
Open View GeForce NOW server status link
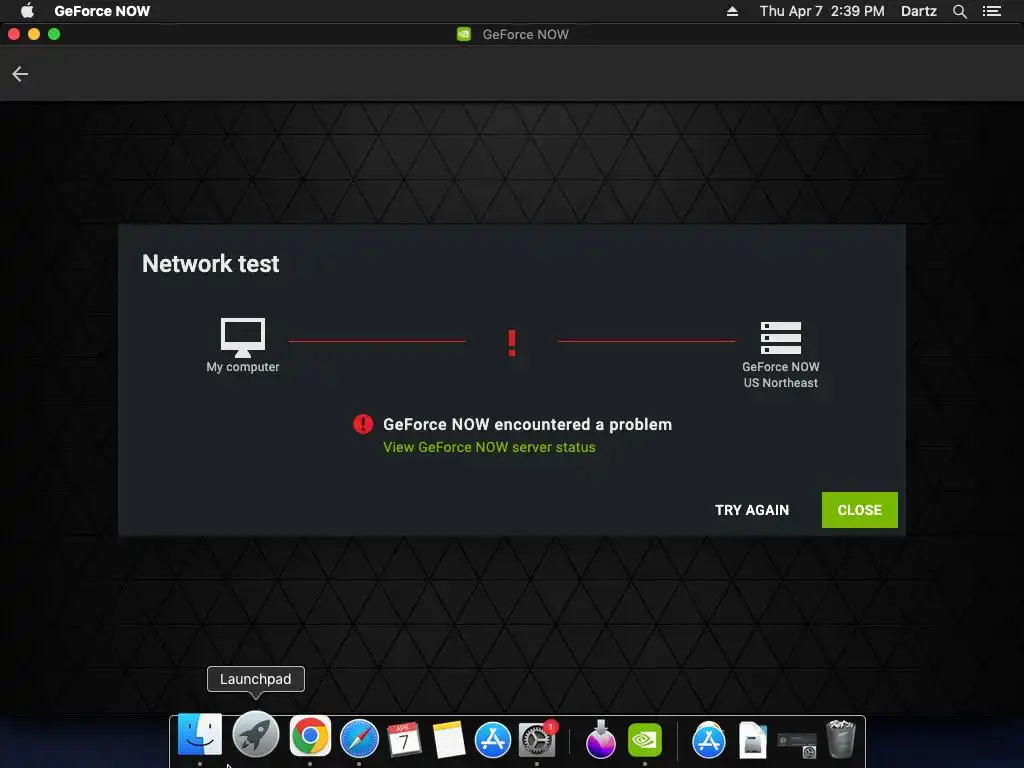point(489,447)
